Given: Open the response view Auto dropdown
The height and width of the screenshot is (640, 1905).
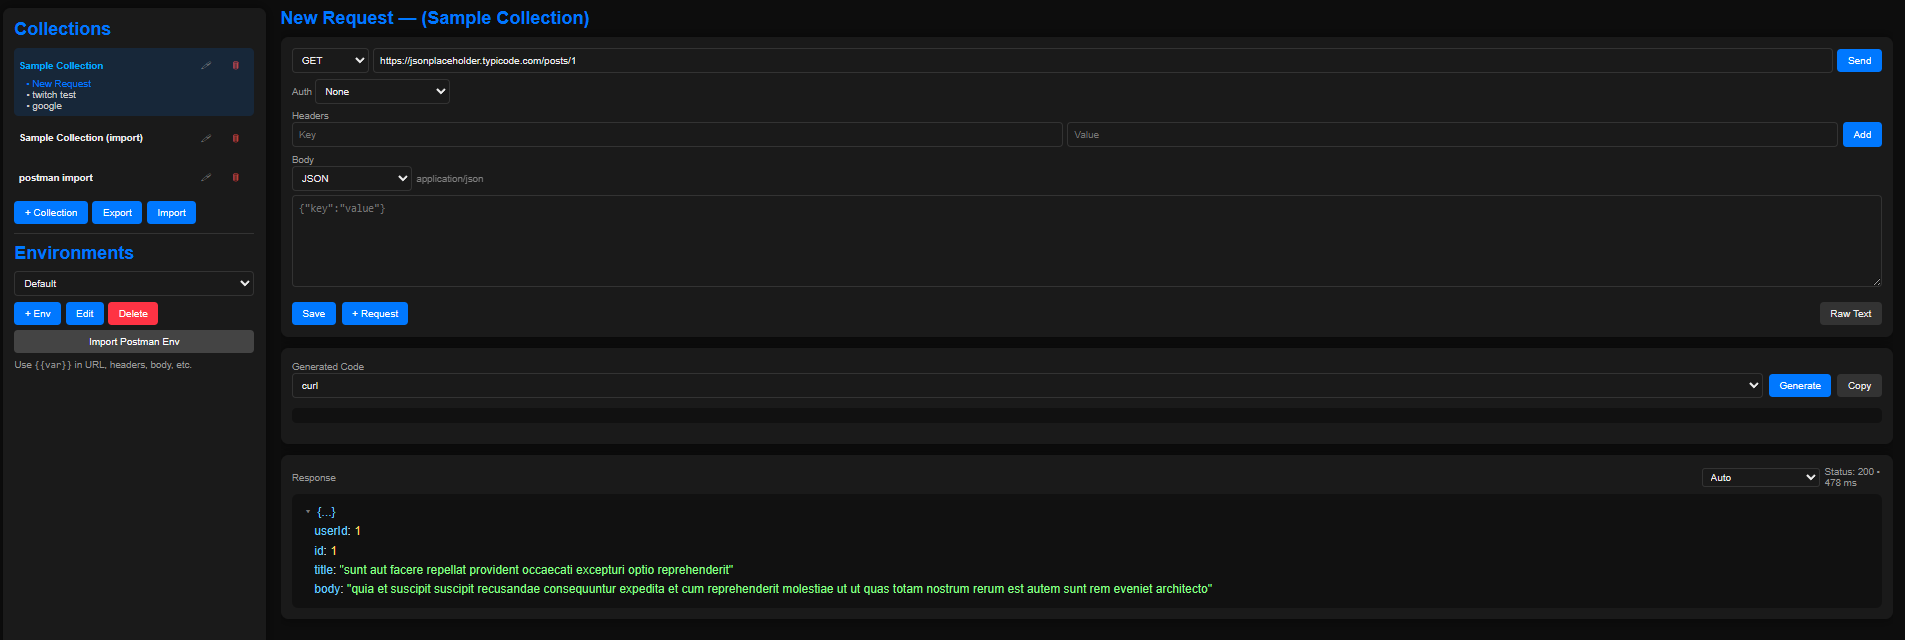Looking at the screenshot, I should pyautogui.click(x=1760, y=478).
